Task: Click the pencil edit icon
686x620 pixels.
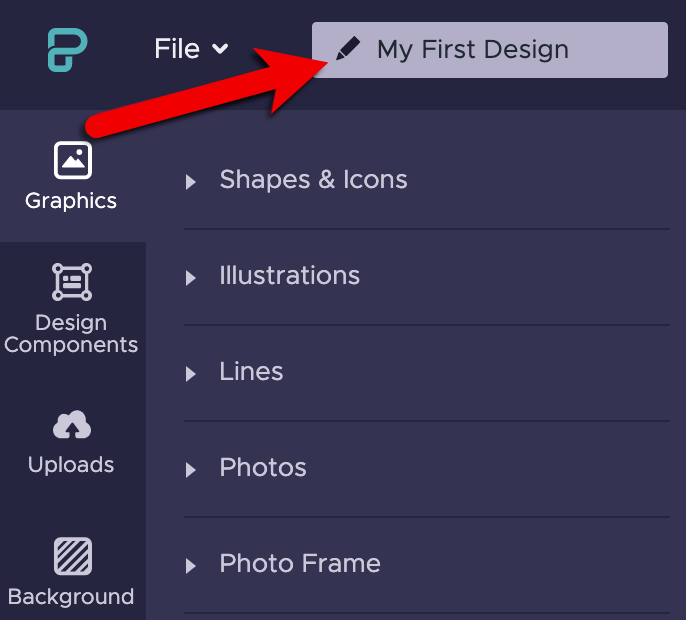Action: click(348, 50)
